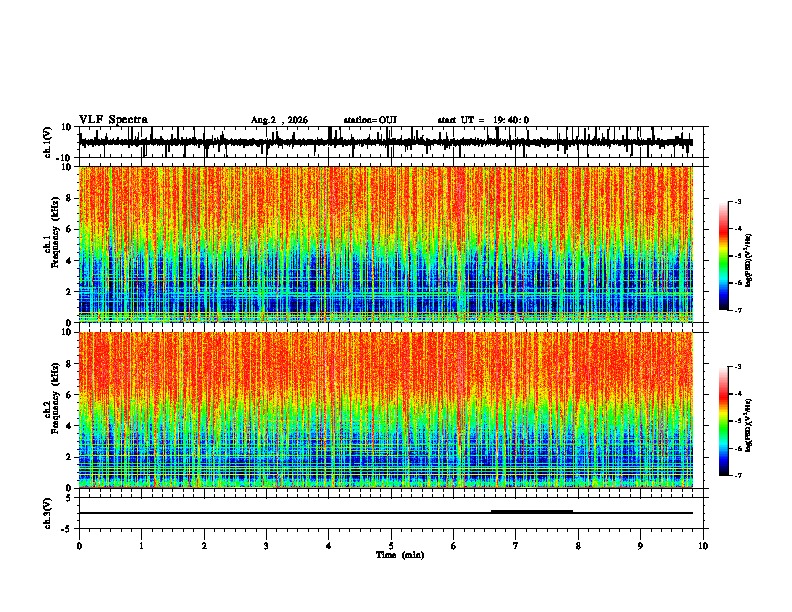
Task: Click the "station=OUI" header label
Action: (370, 120)
